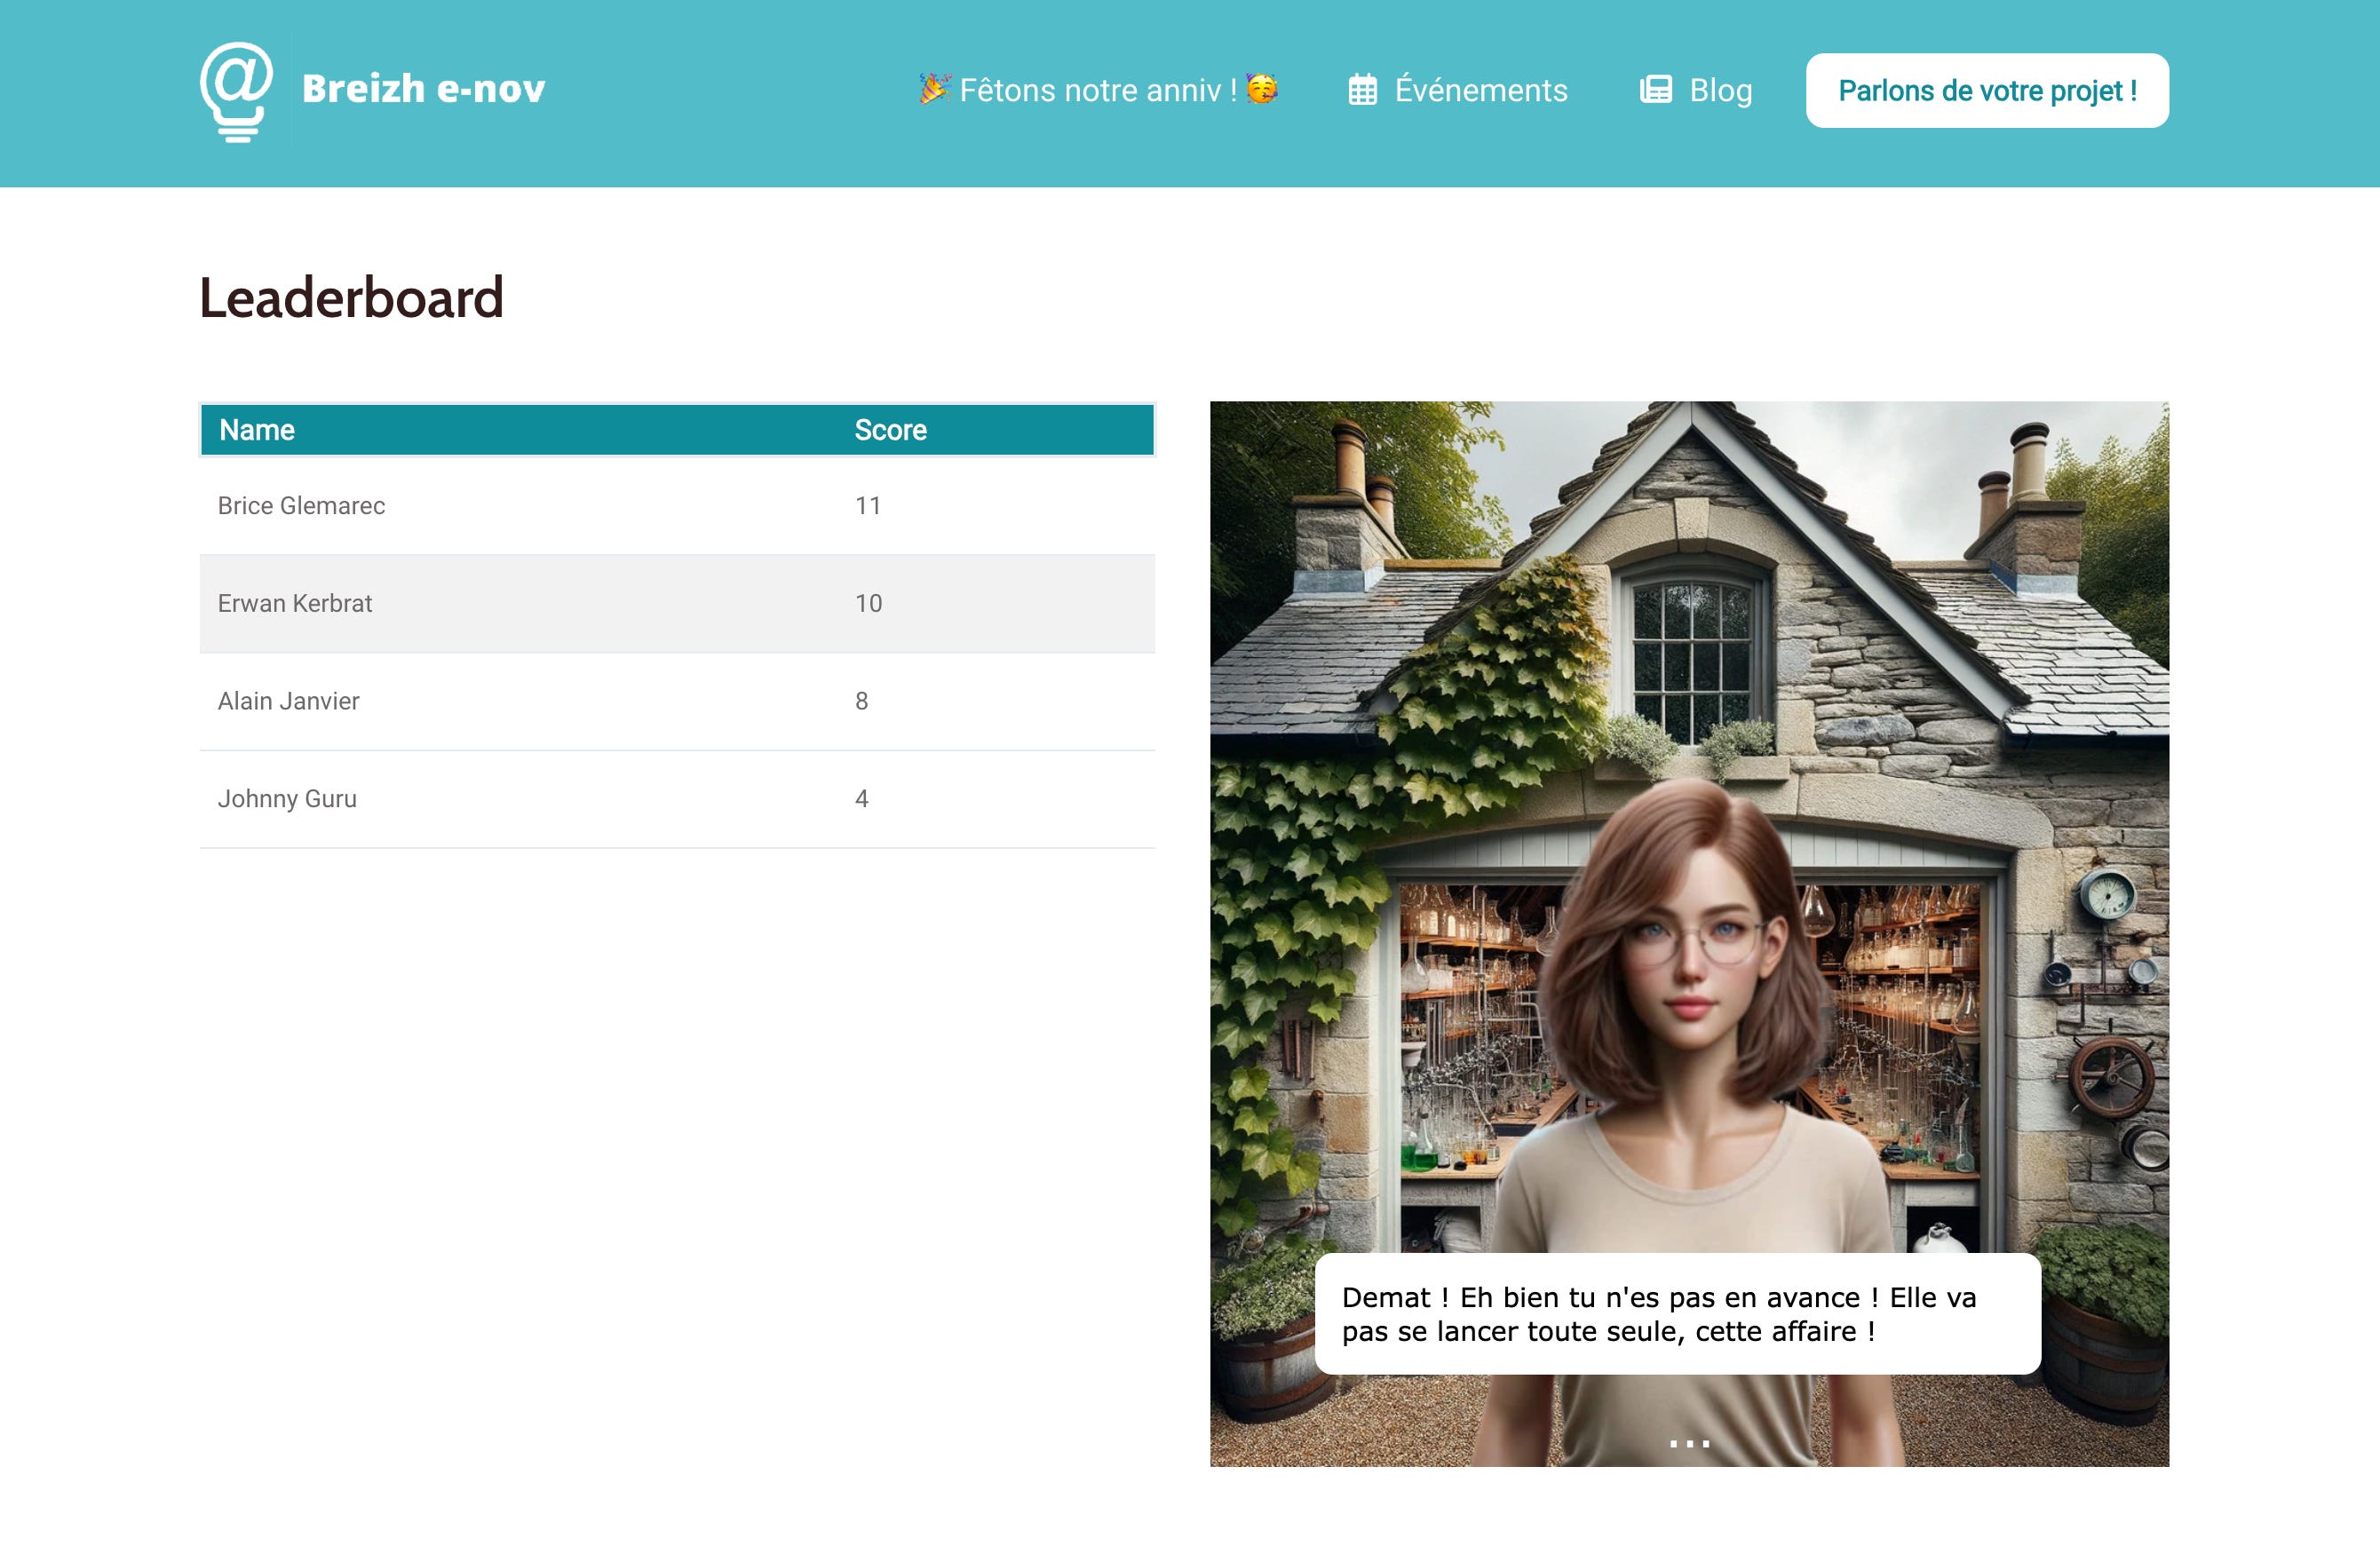Open the Événements menu item
Screen dimensions: 2380x1554
(1480, 90)
